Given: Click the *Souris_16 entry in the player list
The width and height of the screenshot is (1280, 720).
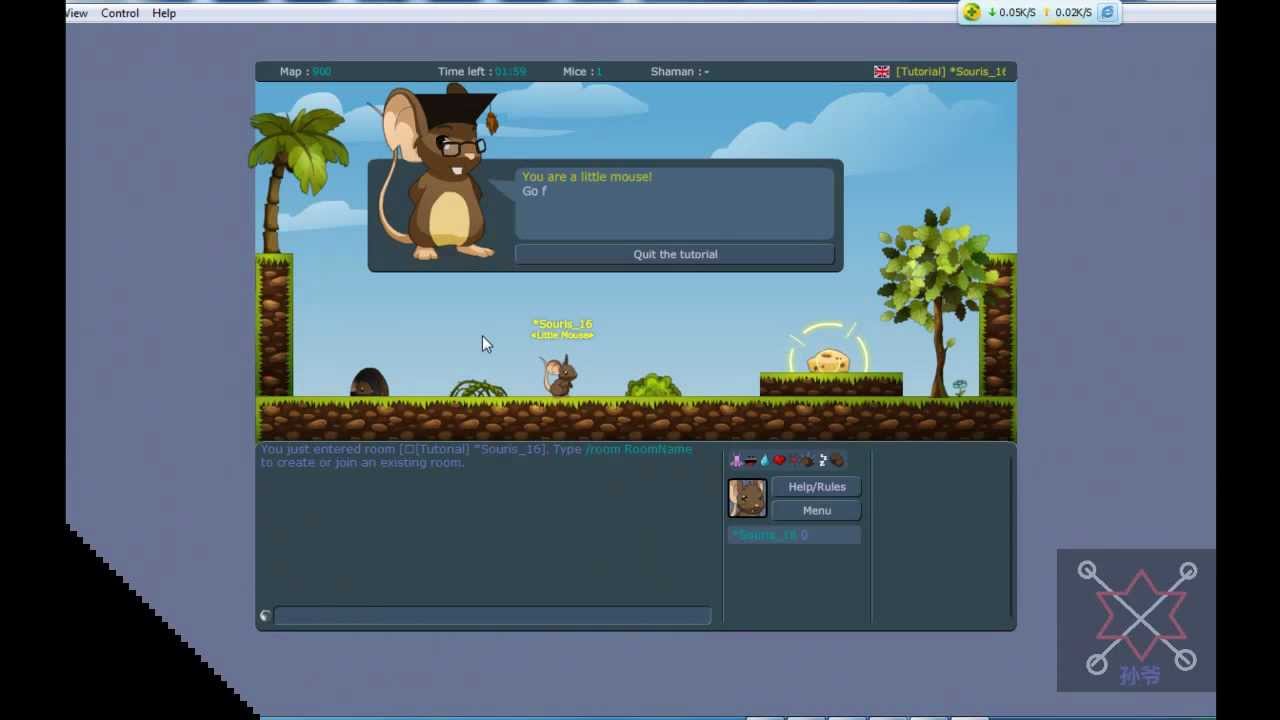Looking at the screenshot, I should point(794,535).
